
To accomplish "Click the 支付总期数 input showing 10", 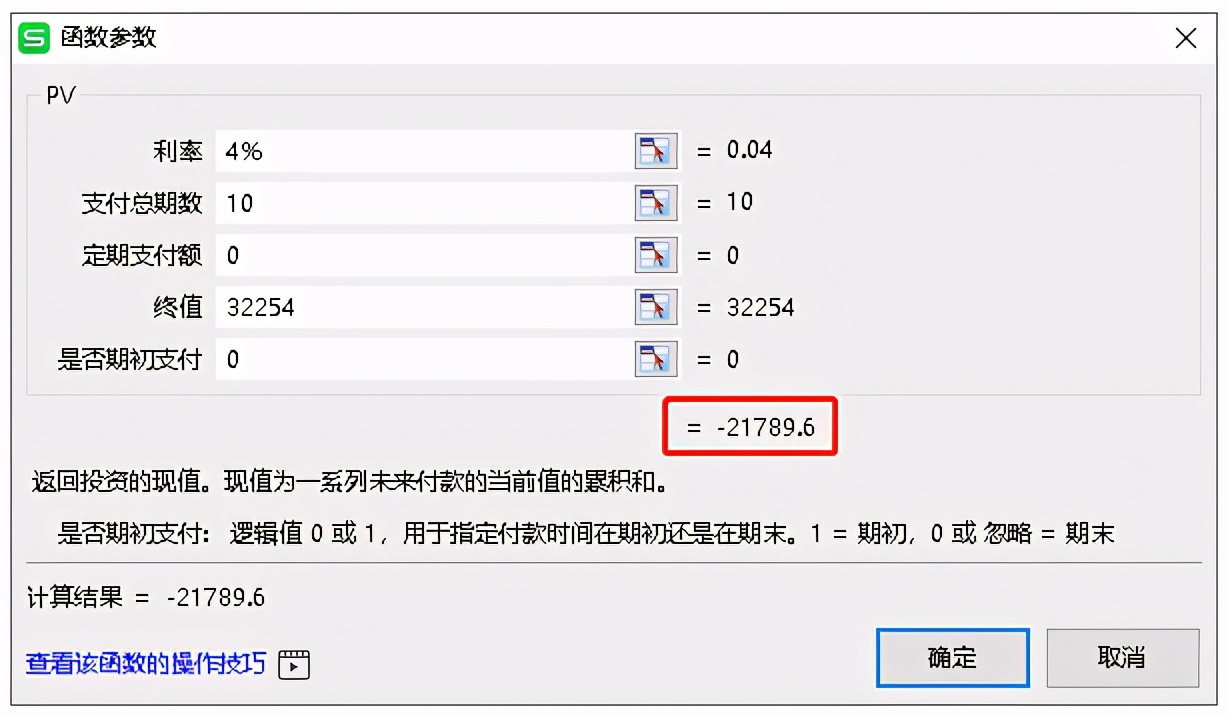I will click(420, 202).
